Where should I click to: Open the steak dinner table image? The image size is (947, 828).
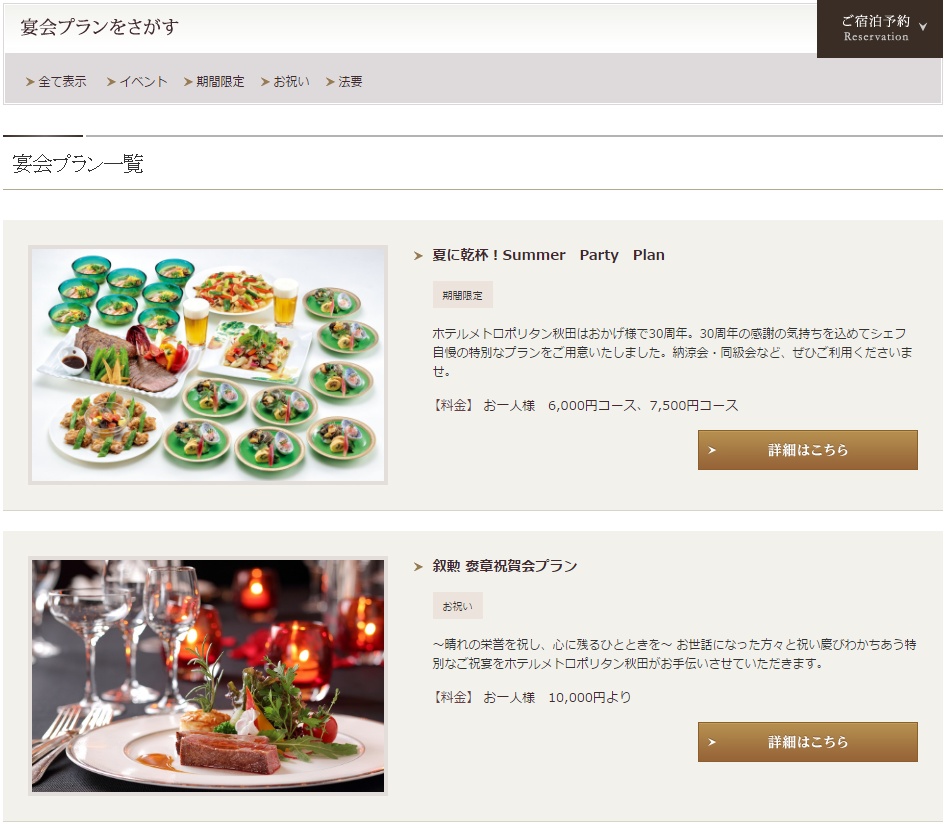[208, 676]
